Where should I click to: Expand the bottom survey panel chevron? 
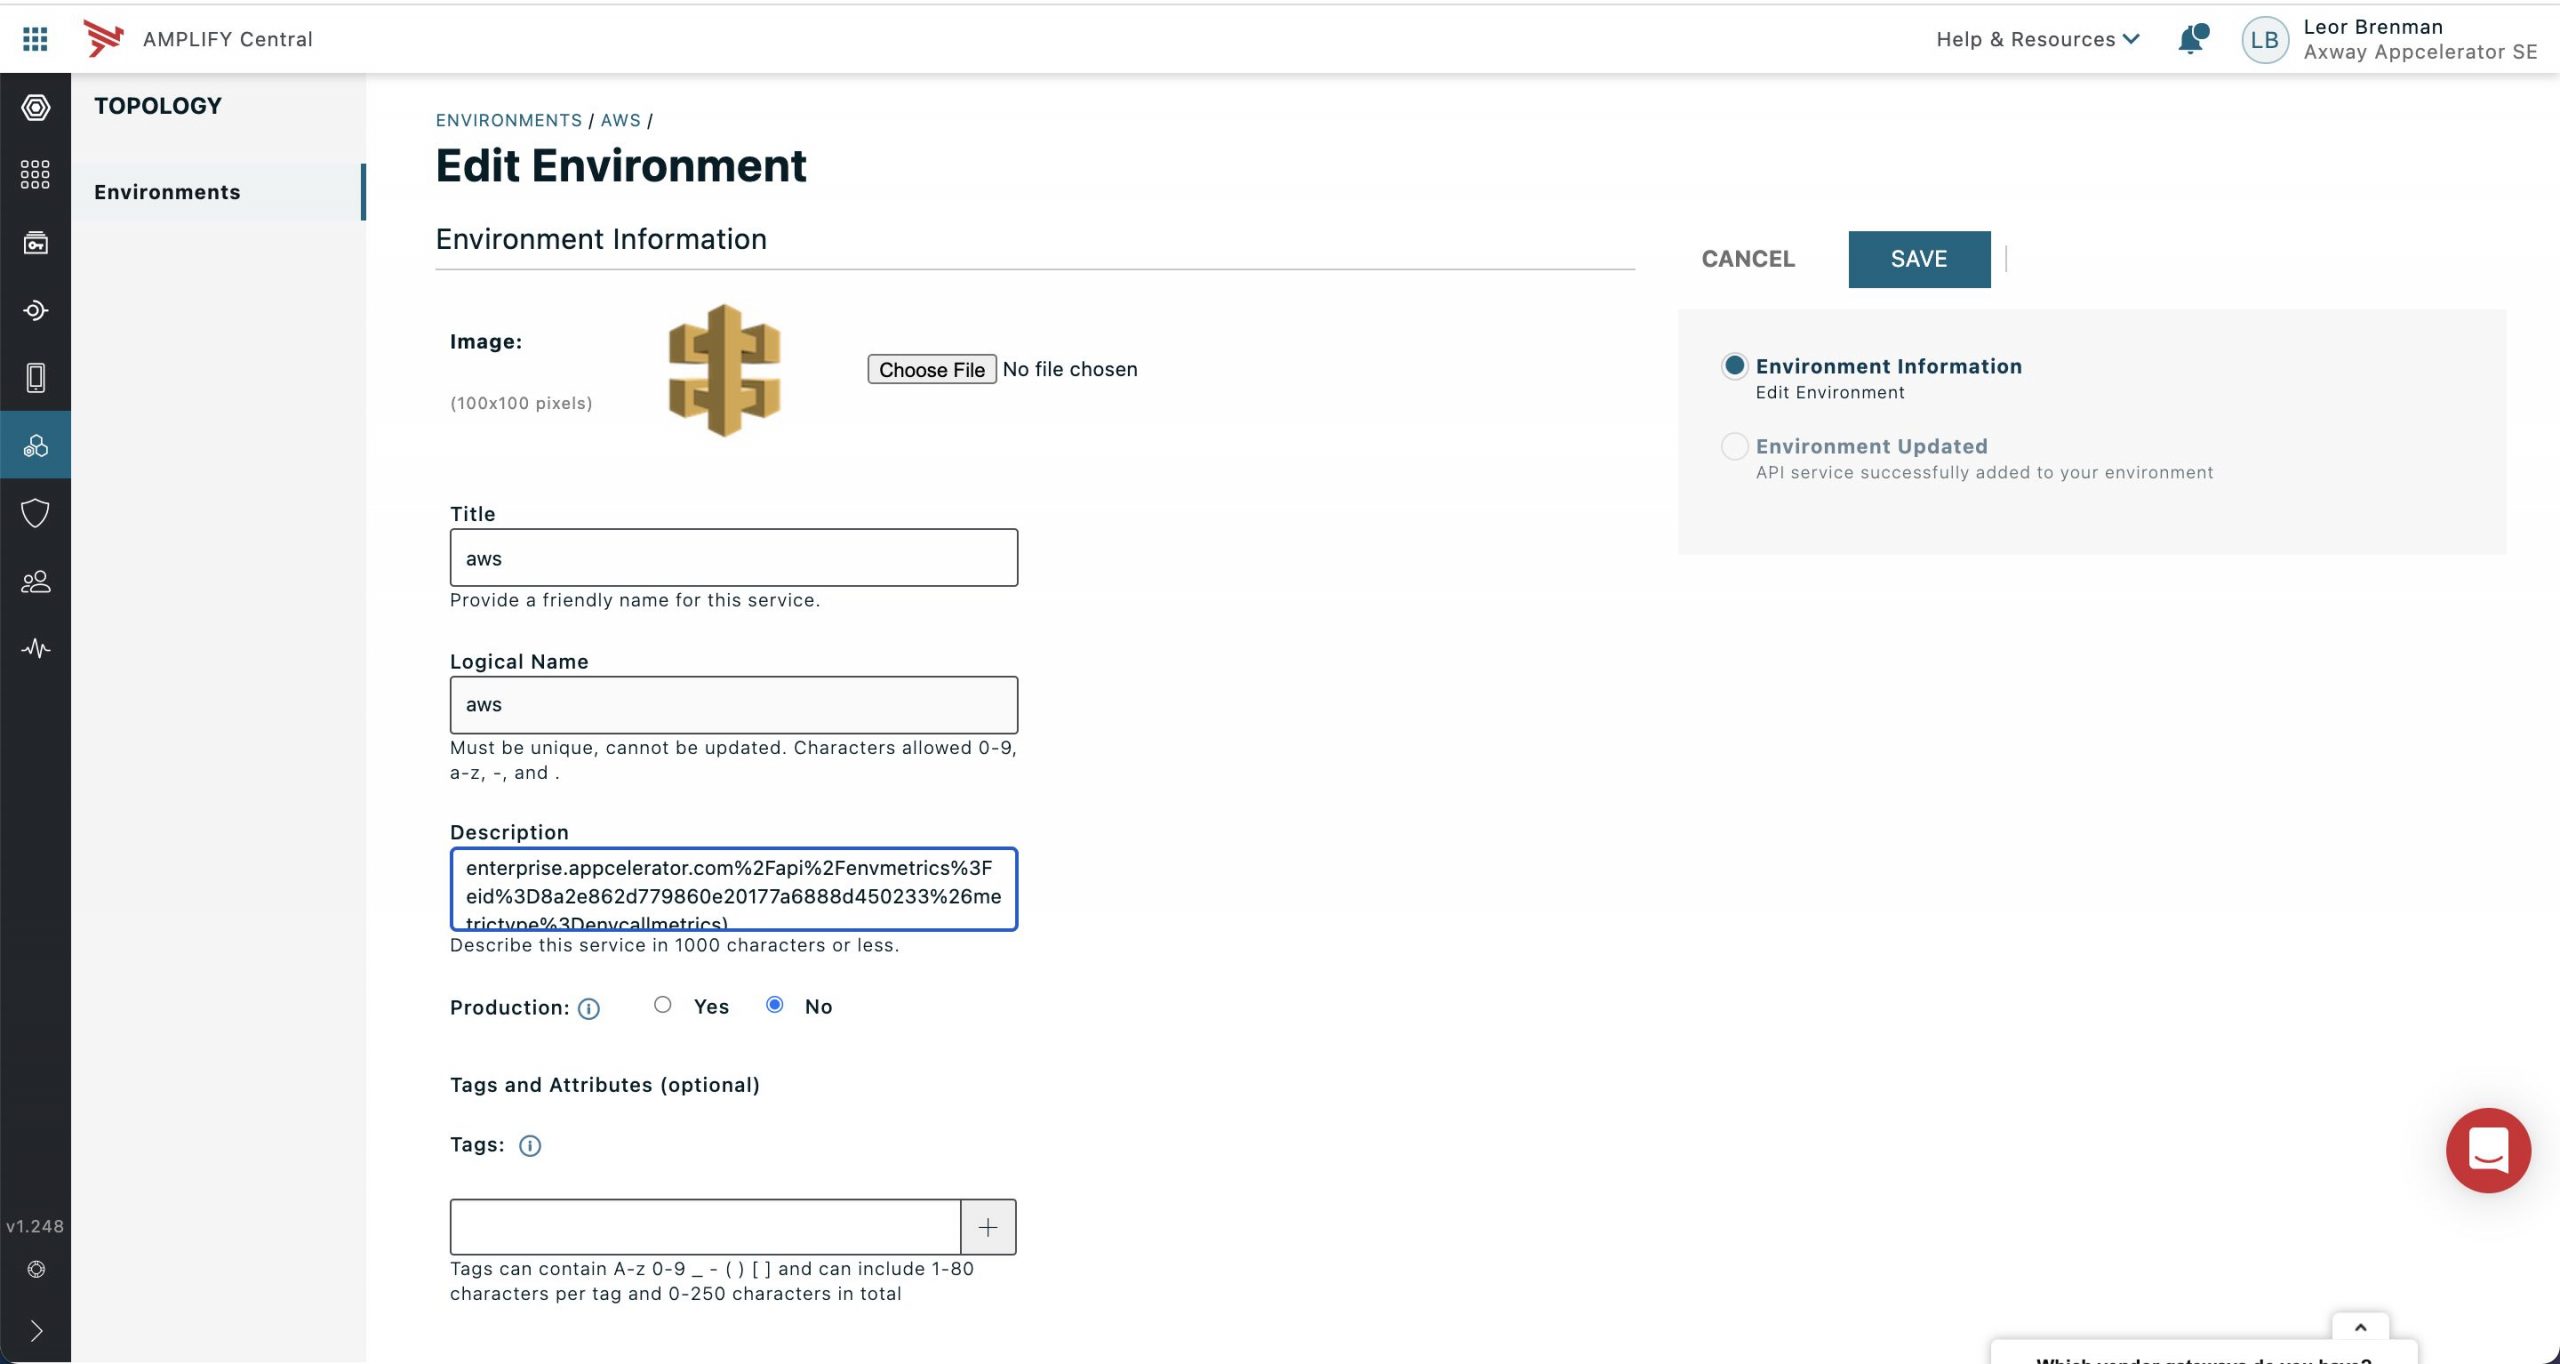pos(2361,1328)
